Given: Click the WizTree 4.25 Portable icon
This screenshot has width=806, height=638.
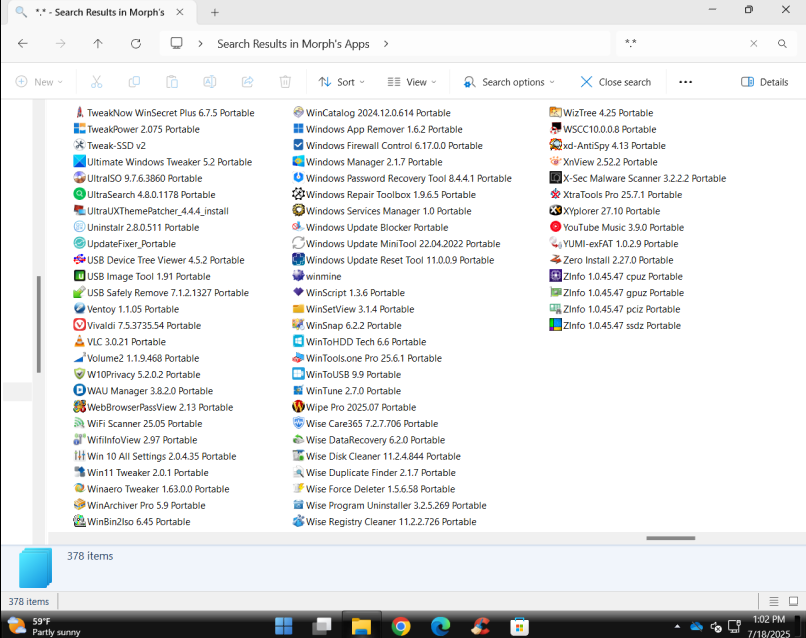Looking at the screenshot, I should (x=555, y=112).
